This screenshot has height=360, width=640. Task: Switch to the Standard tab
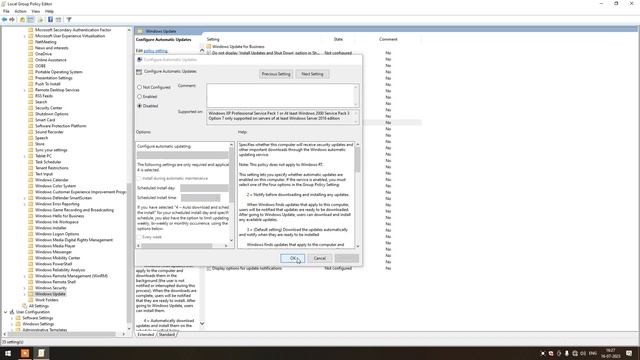click(167, 335)
